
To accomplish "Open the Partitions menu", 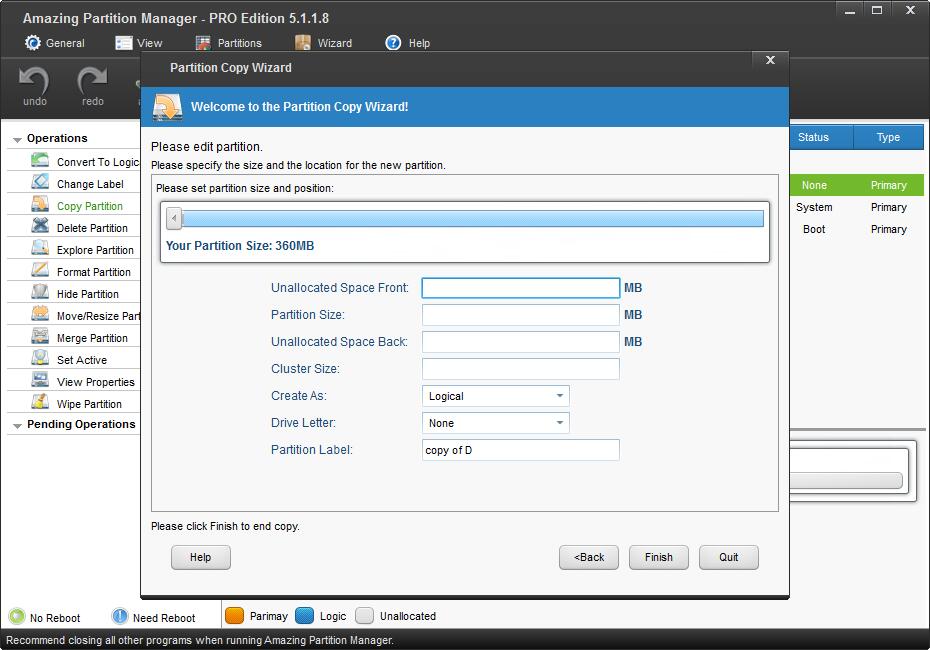I will point(228,43).
